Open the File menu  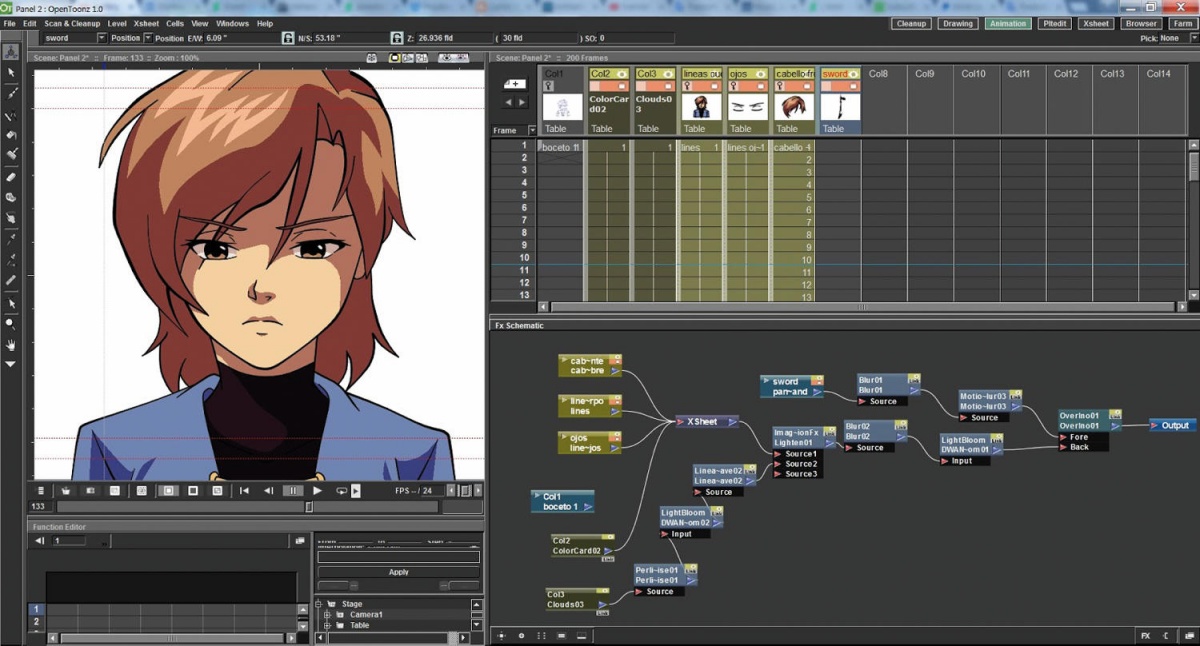(x=10, y=23)
